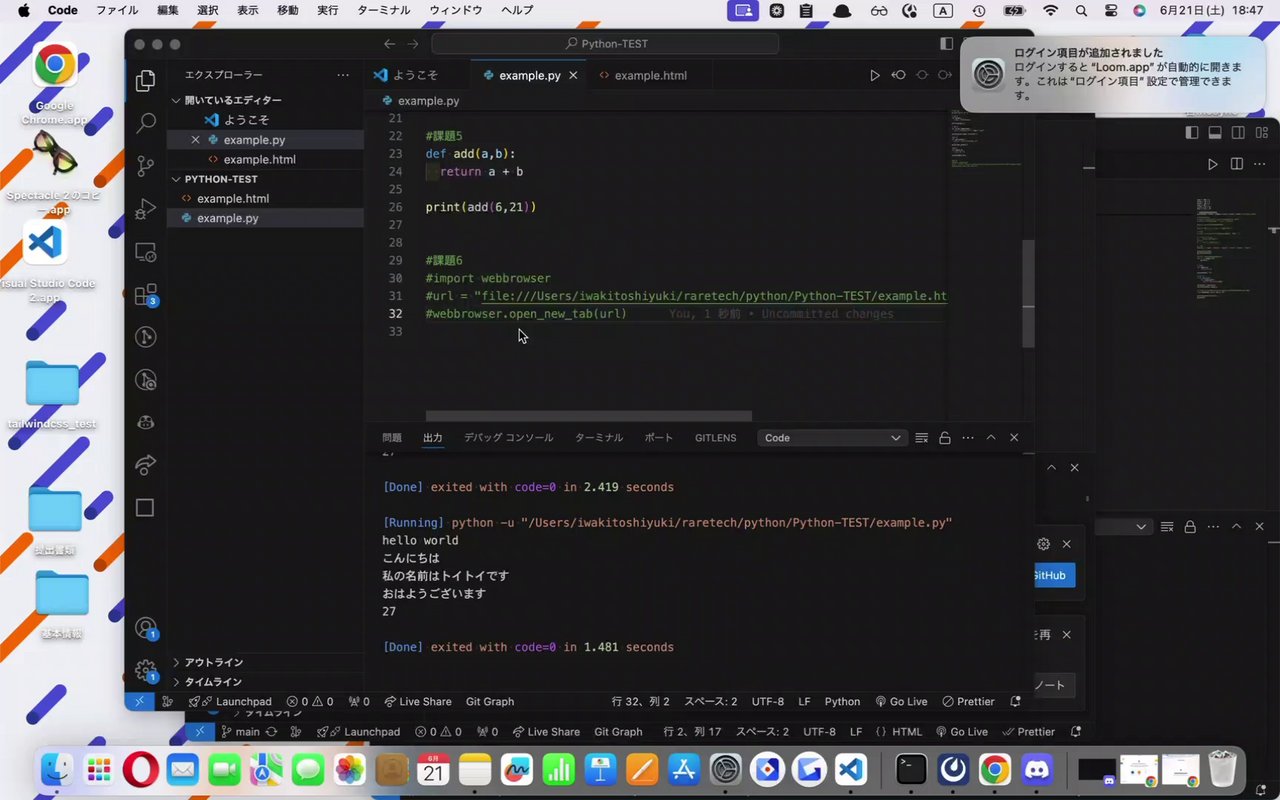Clear the output panel

[x=921, y=438]
